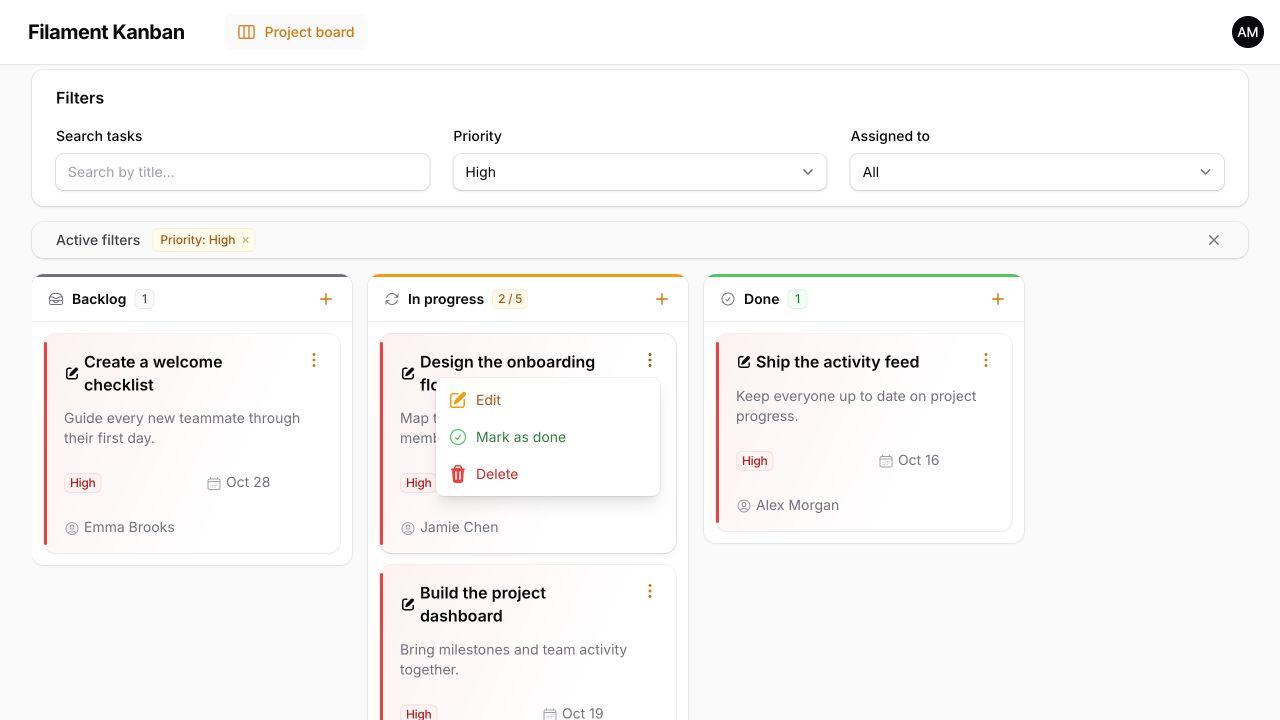1280x720 pixels.
Task: Click the Oct 28 due date
Action: click(248, 482)
